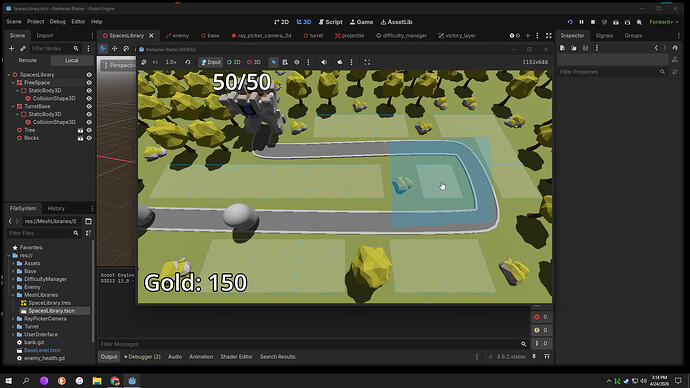Click the instantiate child scene link icon
690x388 pixels.
23,48
